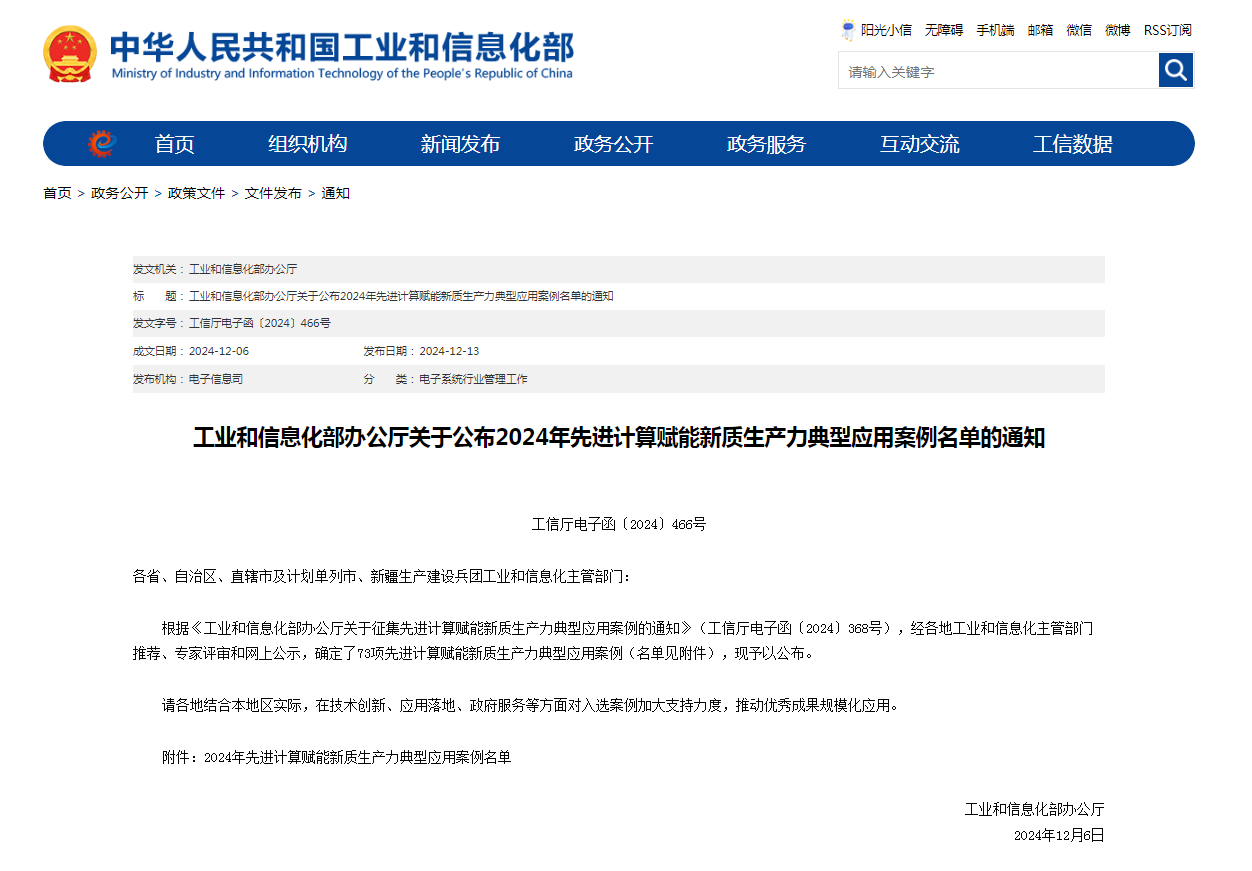Open the 工信数据 menu item
The height and width of the screenshot is (871, 1252).
1072,144
